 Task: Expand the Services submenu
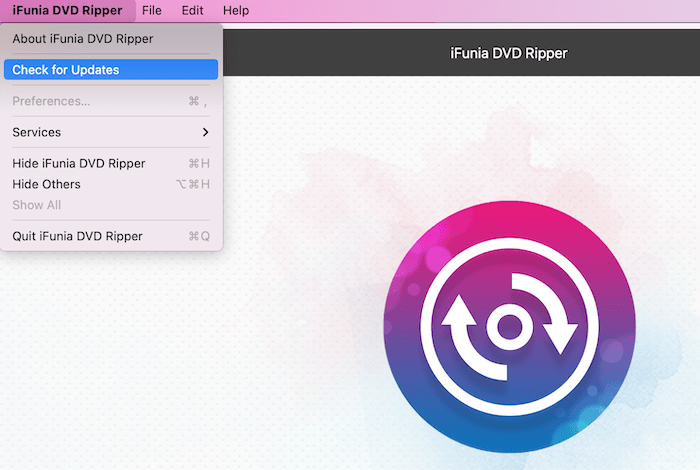[x=37, y=132]
